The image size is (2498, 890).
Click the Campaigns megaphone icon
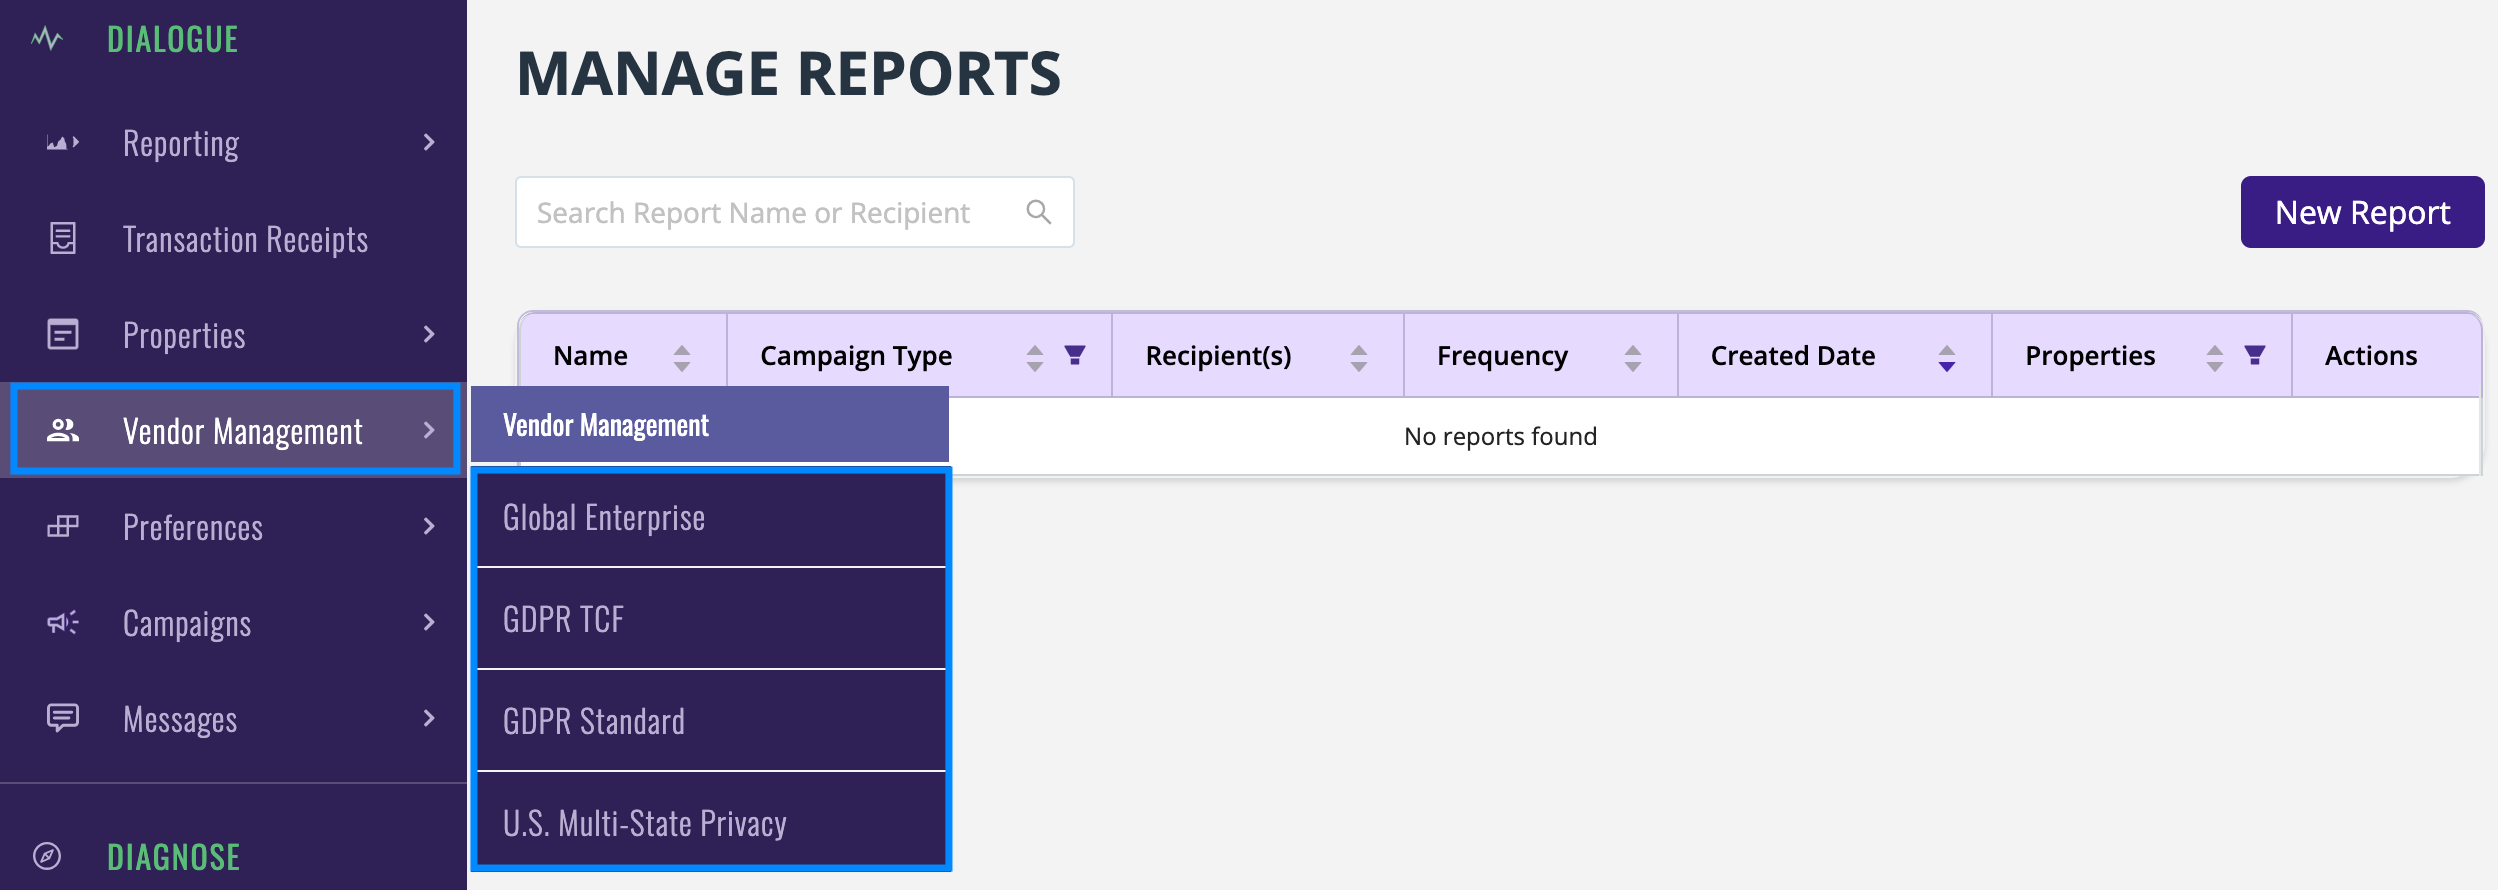pyautogui.click(x=63, y=622)
